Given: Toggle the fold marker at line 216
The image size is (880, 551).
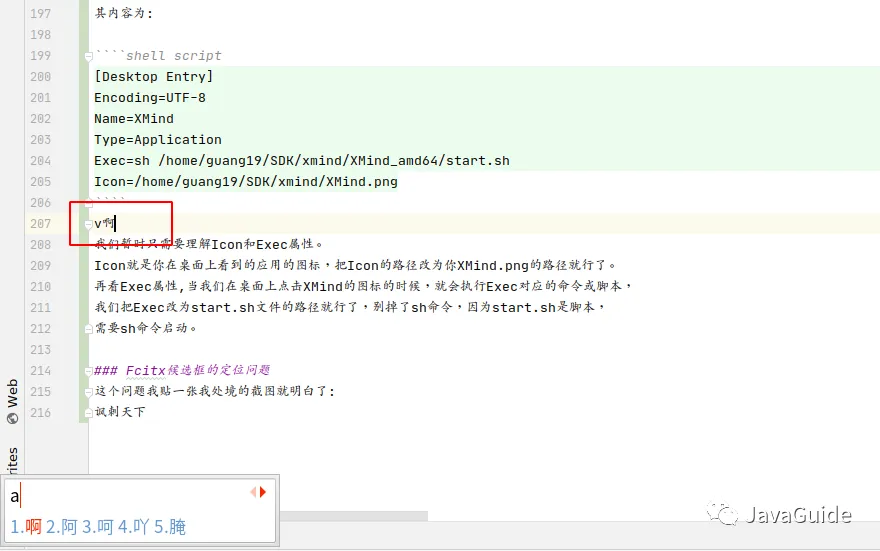Looking at the screenshot, I should (89, 414).
